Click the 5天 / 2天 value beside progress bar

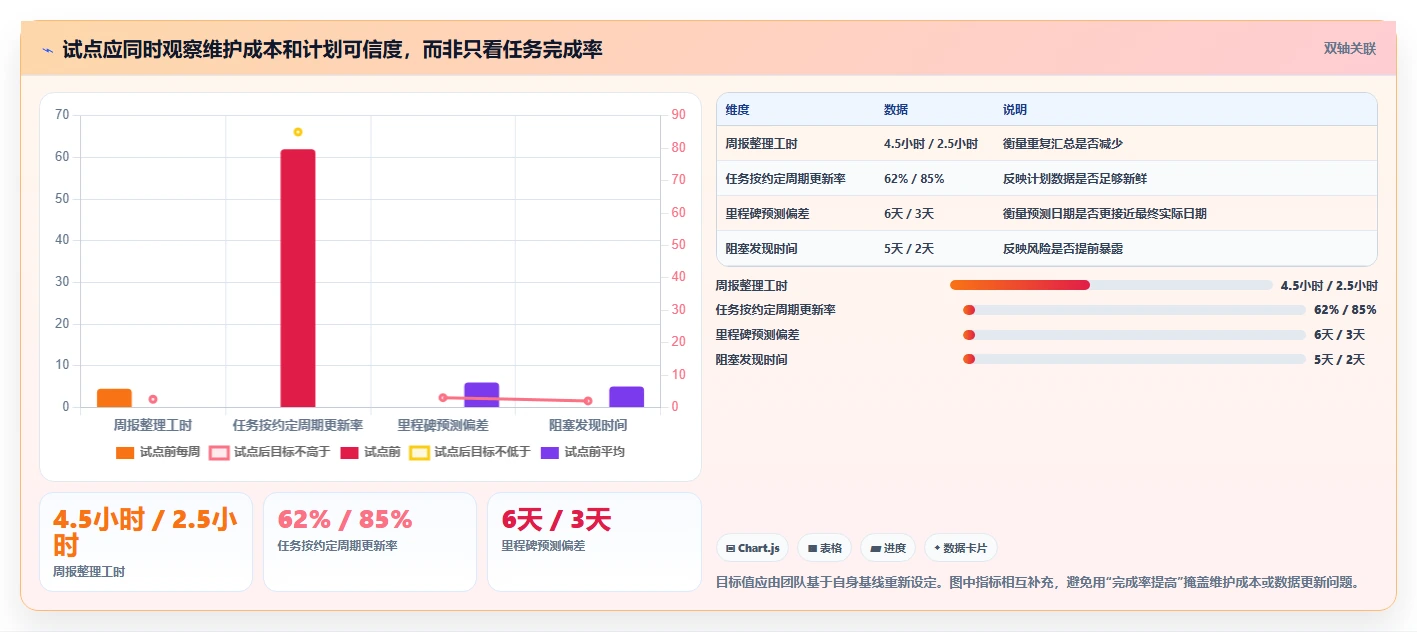(1339, 360)
